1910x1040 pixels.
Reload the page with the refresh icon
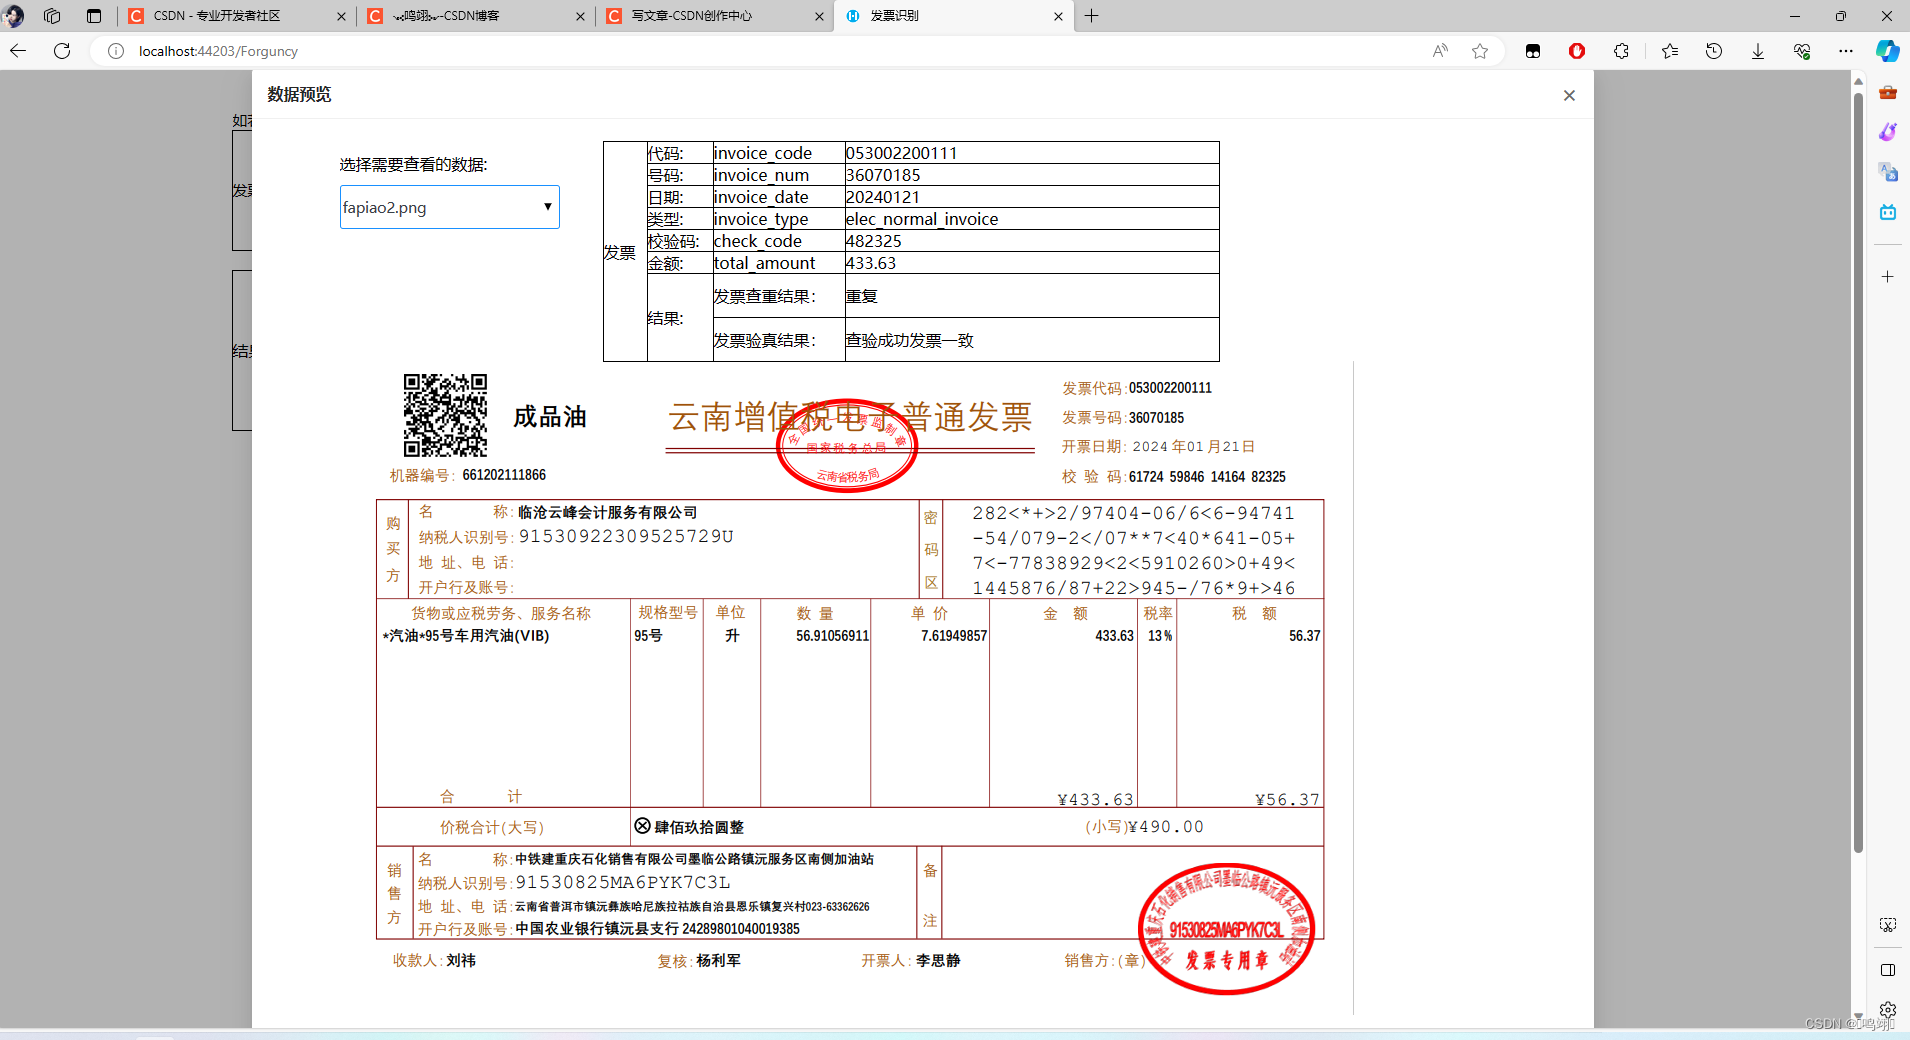62,51
